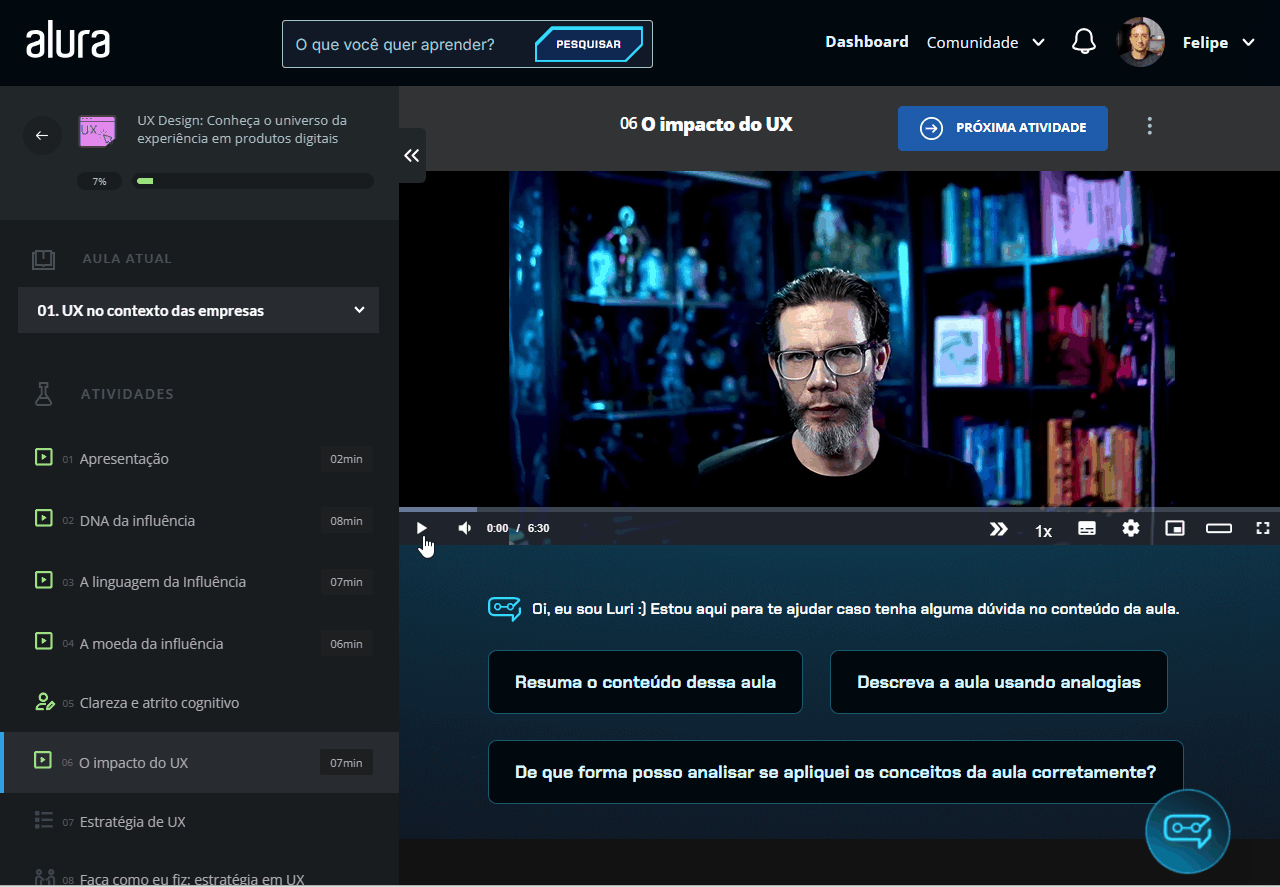The width and height of the screenshot is (1280, 887).
Task: Toggle theater mode in the player
Action: [x=1219, y=528]
